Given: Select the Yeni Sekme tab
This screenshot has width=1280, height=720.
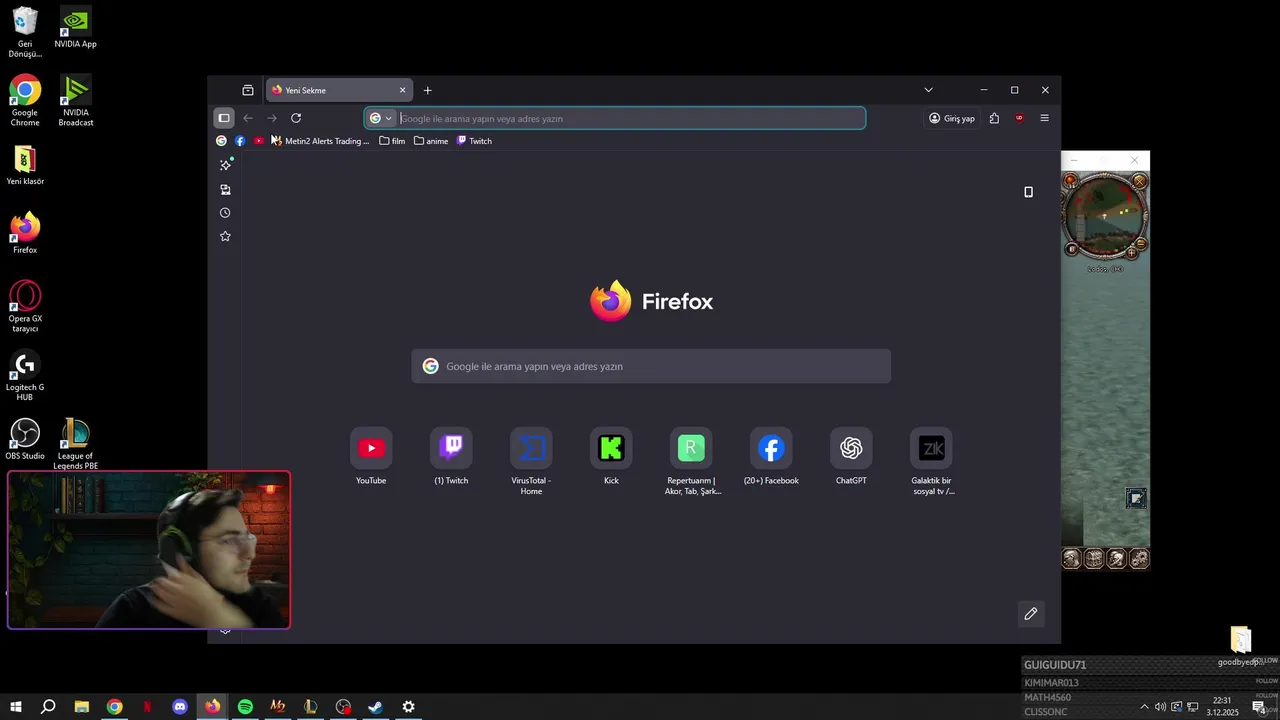Looking at the screenshot, I should (x=340, y=90).
